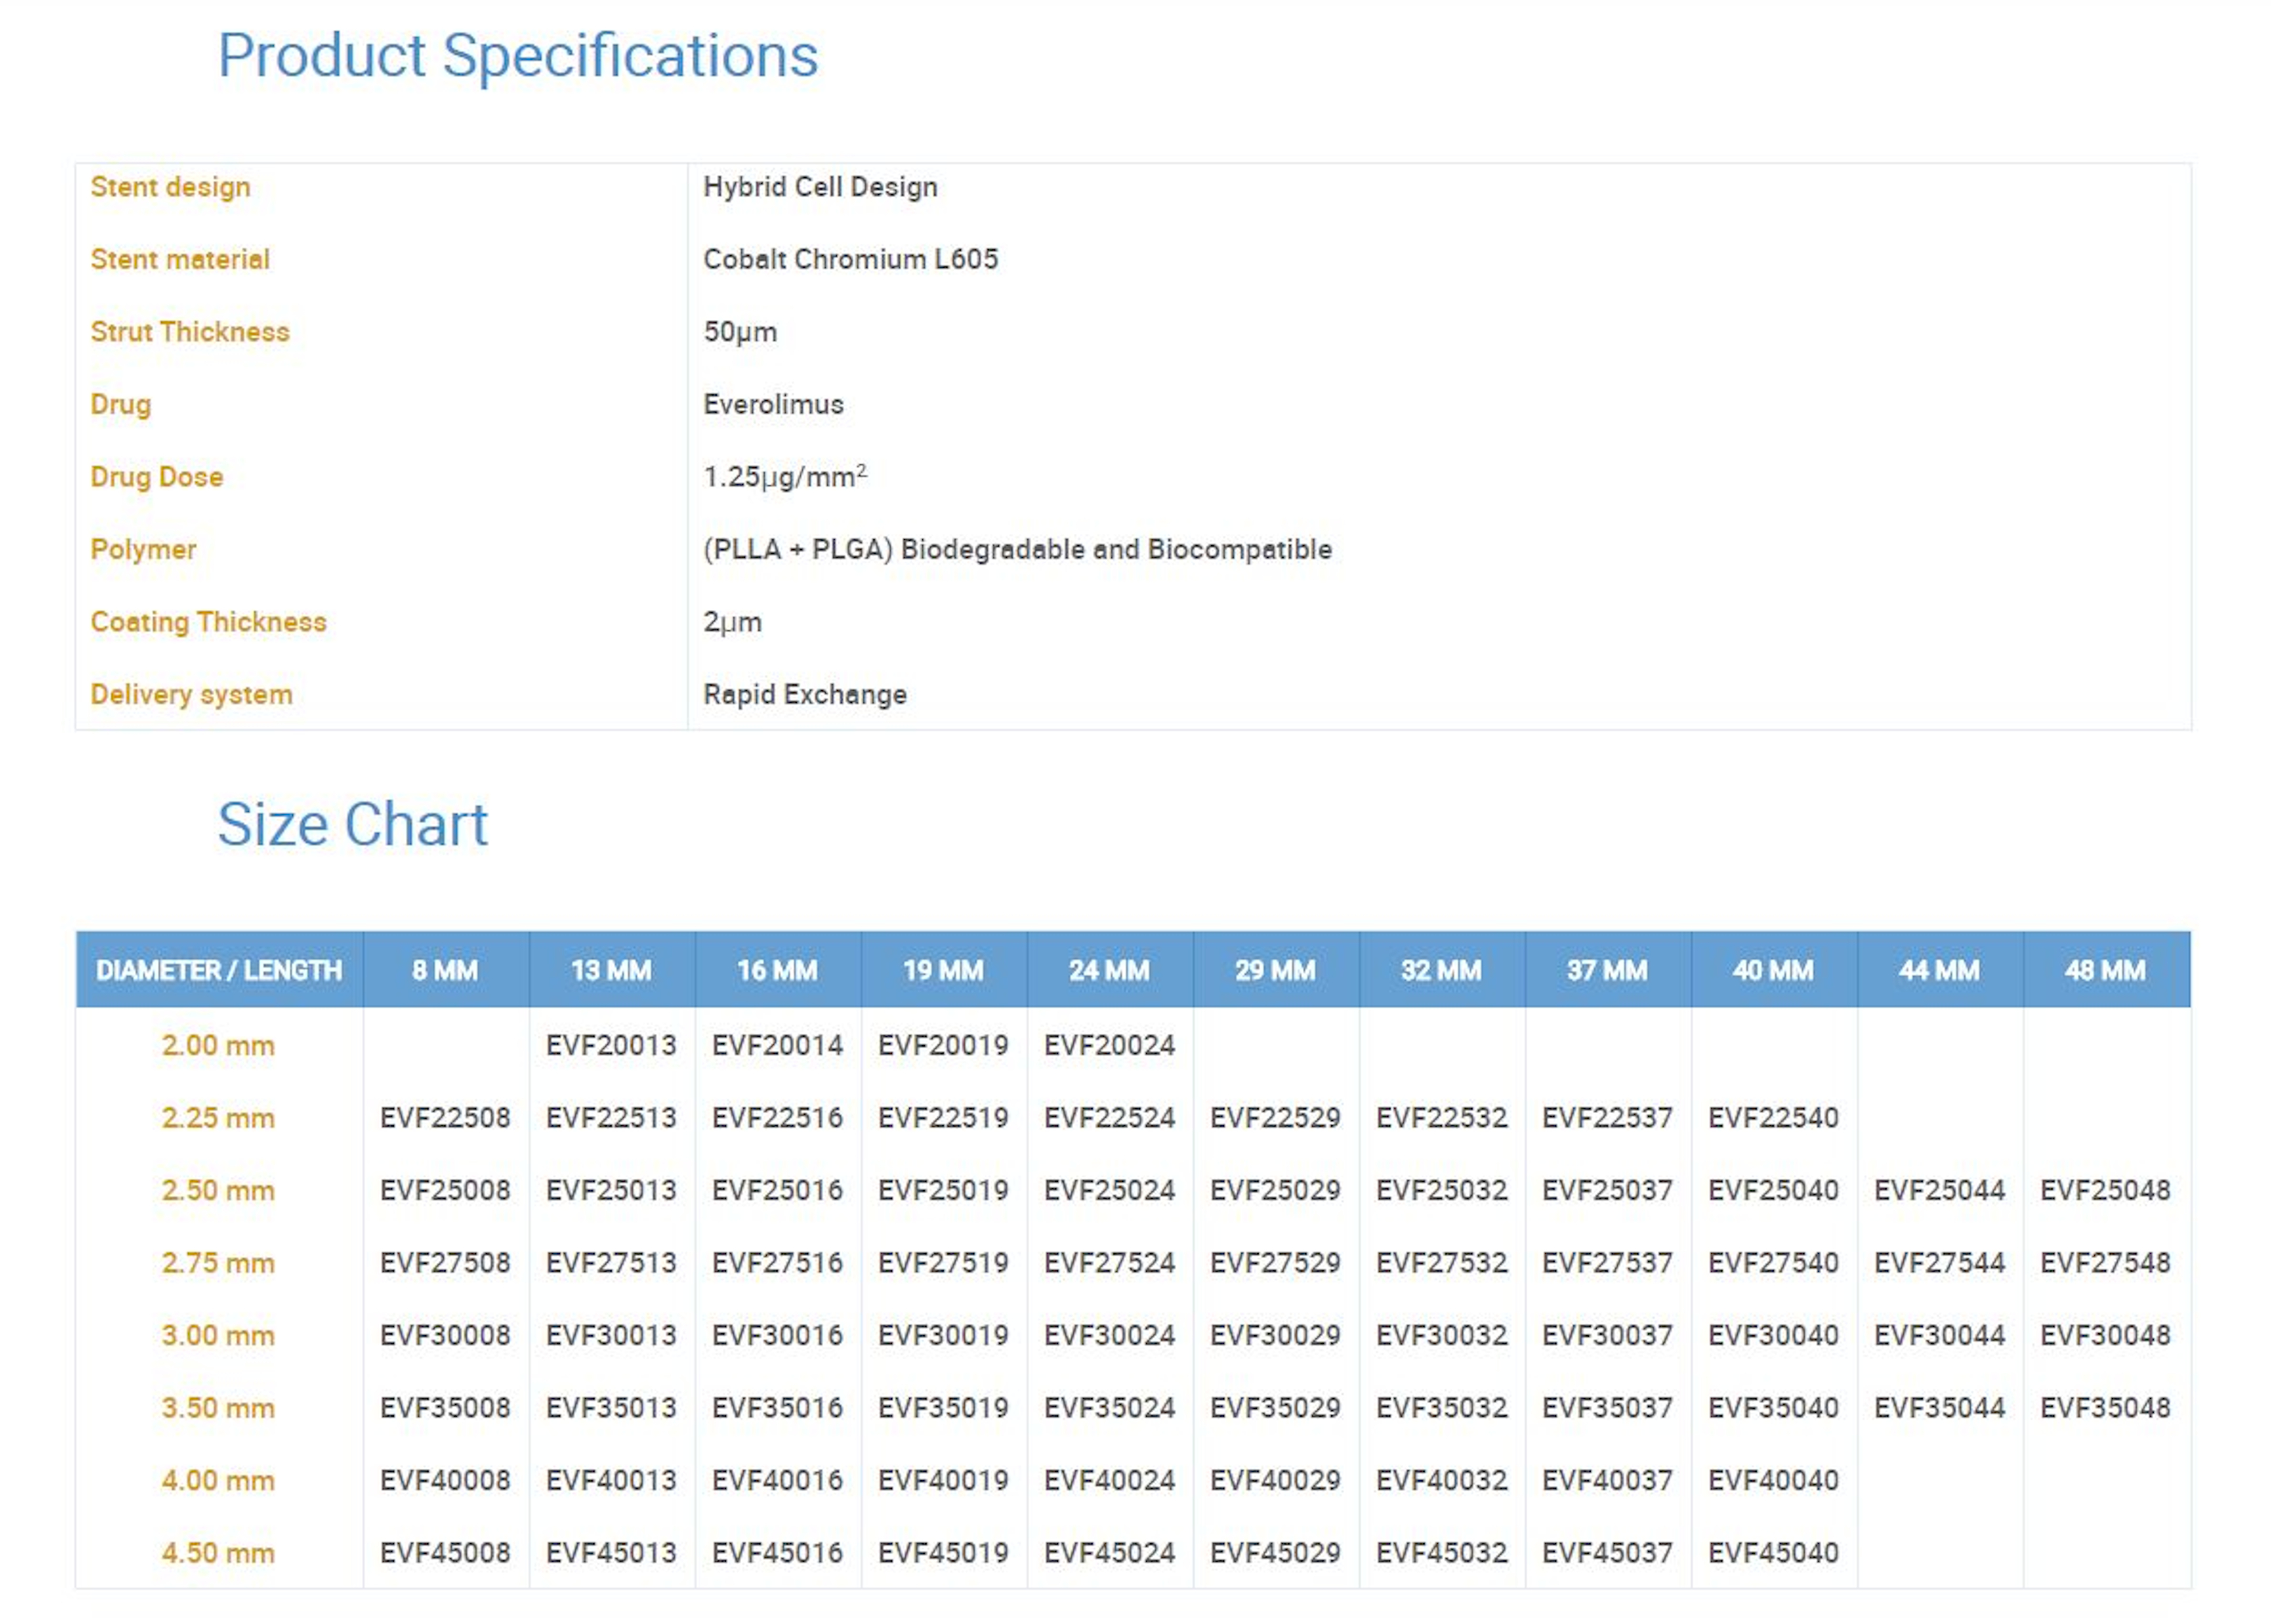This screenshot has width=2271, height=1624.
Task: Select the 4.00 mm diameter row label
Action: click(x=218, y=1480)
